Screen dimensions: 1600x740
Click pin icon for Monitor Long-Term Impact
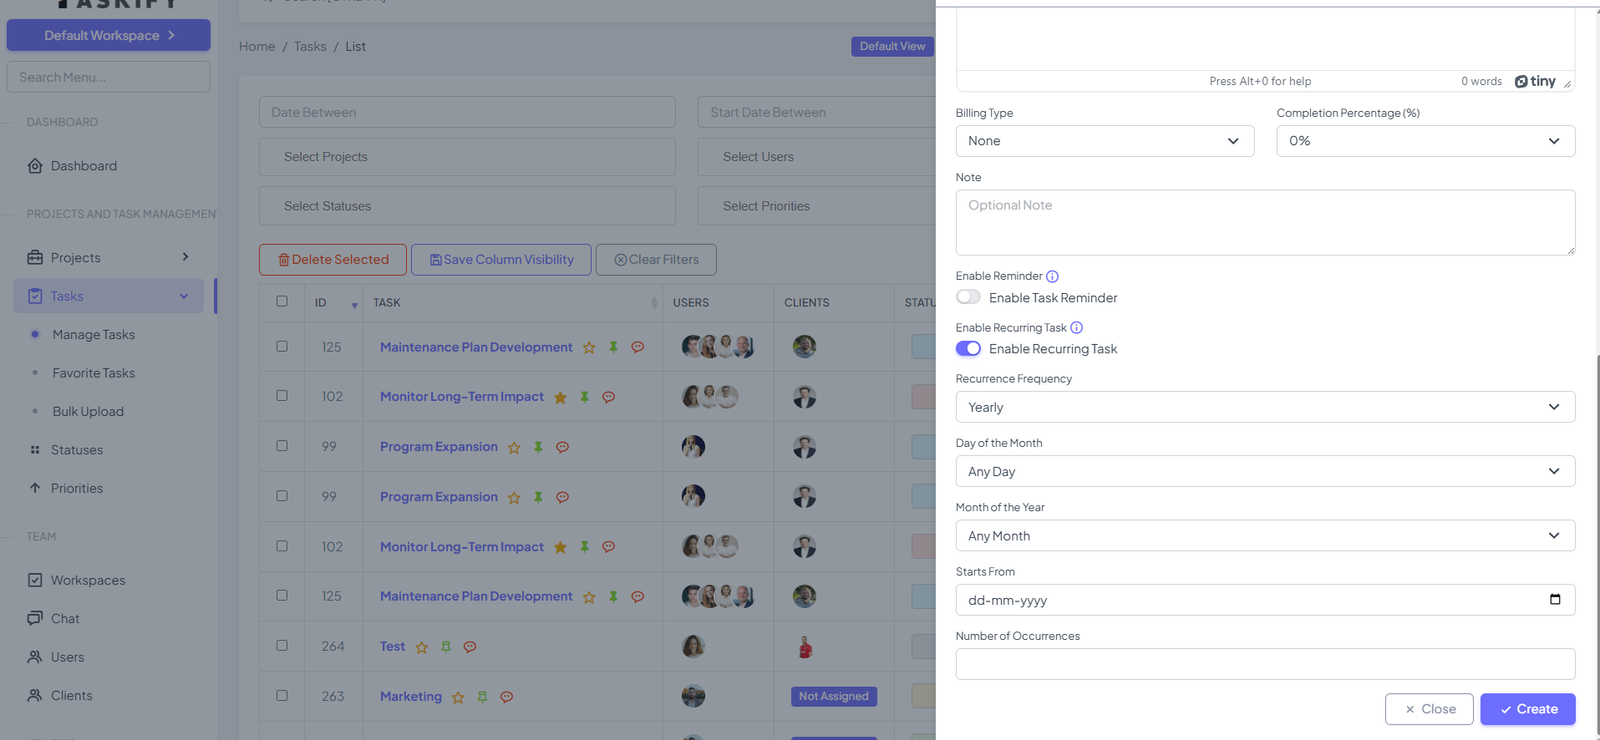pyautogui.click(x=585, y=397)
